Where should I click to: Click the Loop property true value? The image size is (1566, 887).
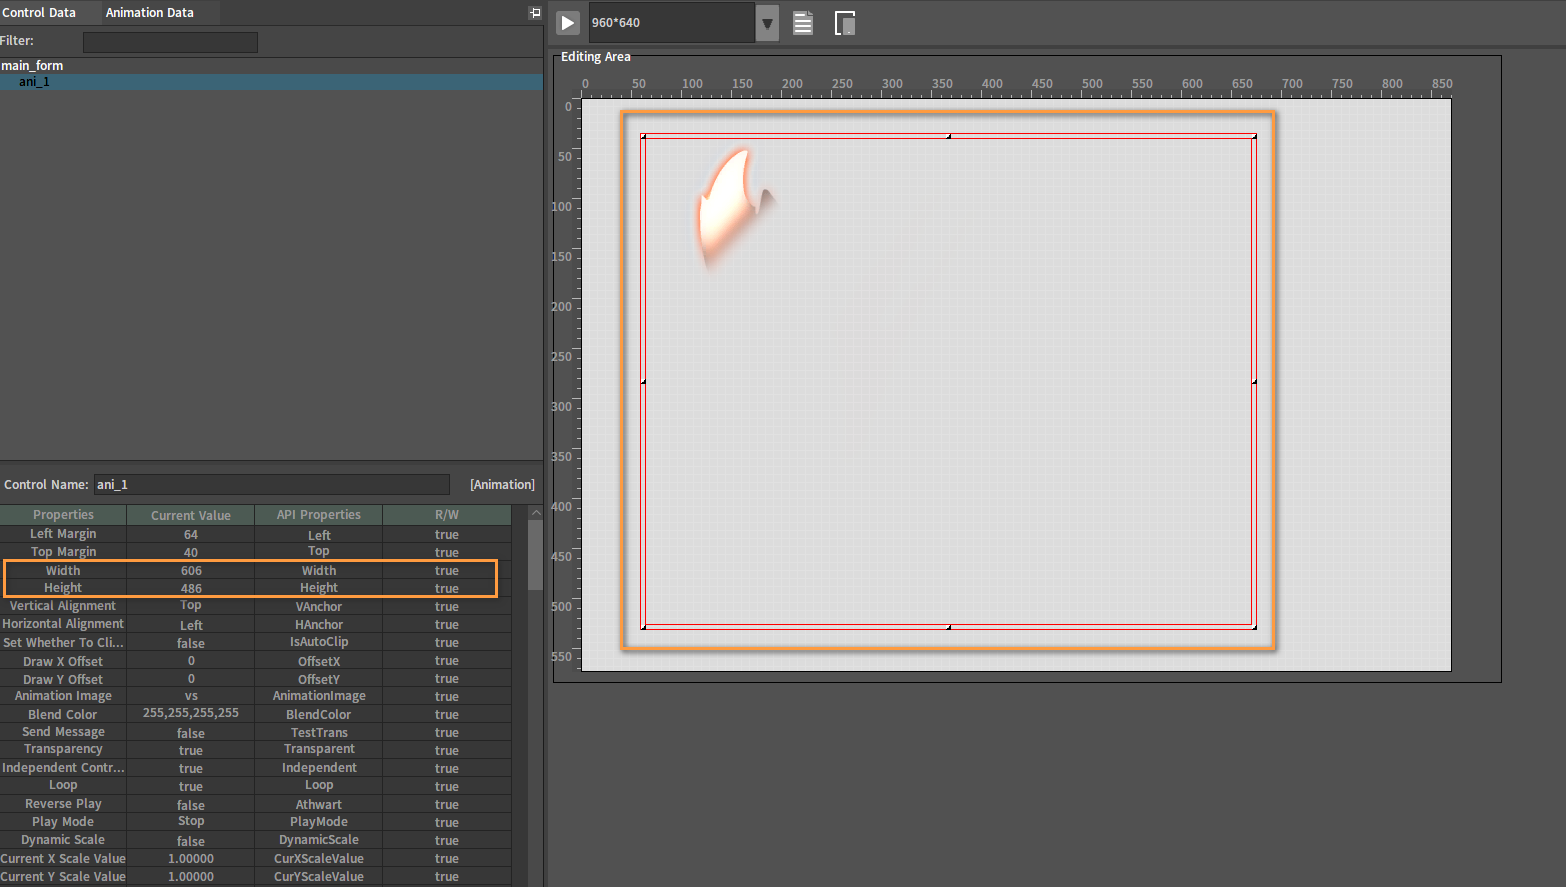pyautogui.click(x=191, y=786)
